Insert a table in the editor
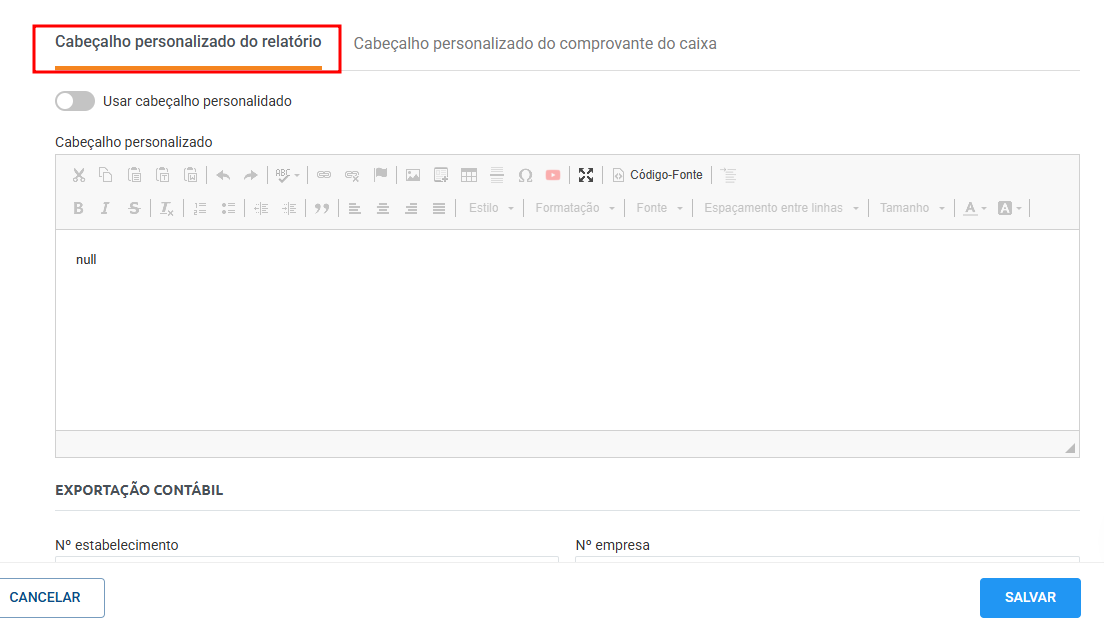 click(x=469, y=175)
